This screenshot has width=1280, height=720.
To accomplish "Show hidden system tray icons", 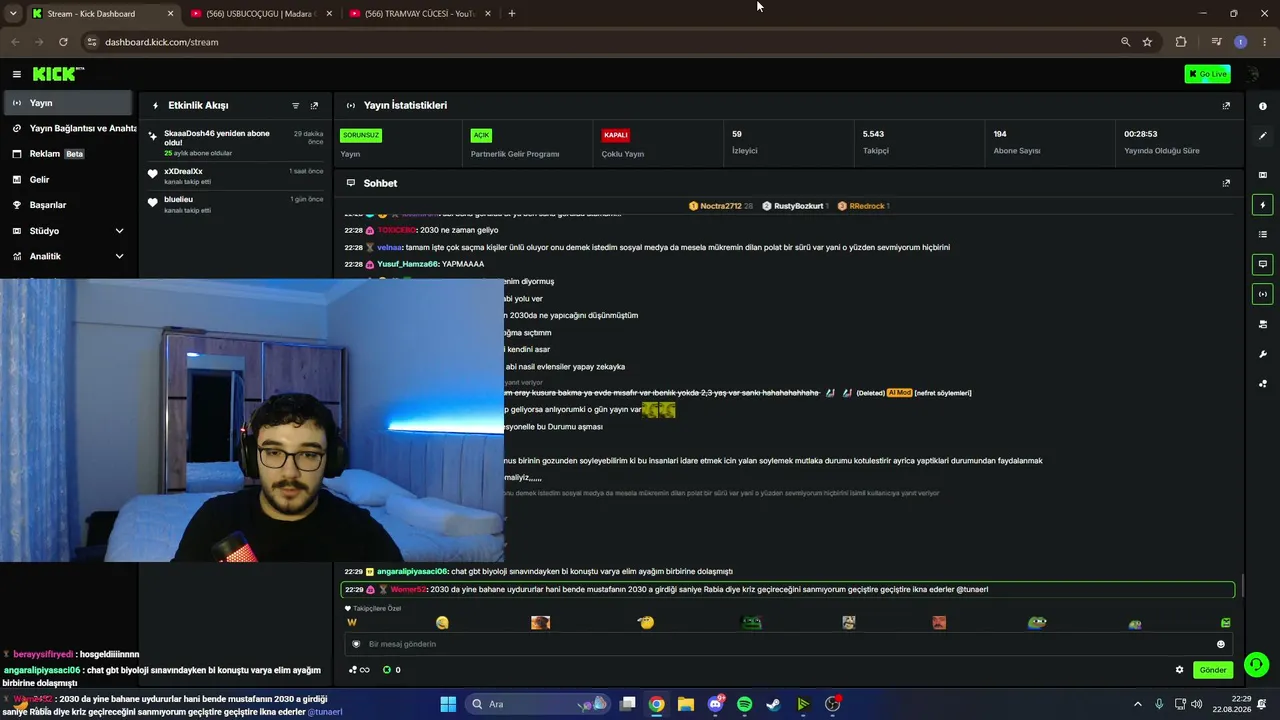I will click(1137, 704).
